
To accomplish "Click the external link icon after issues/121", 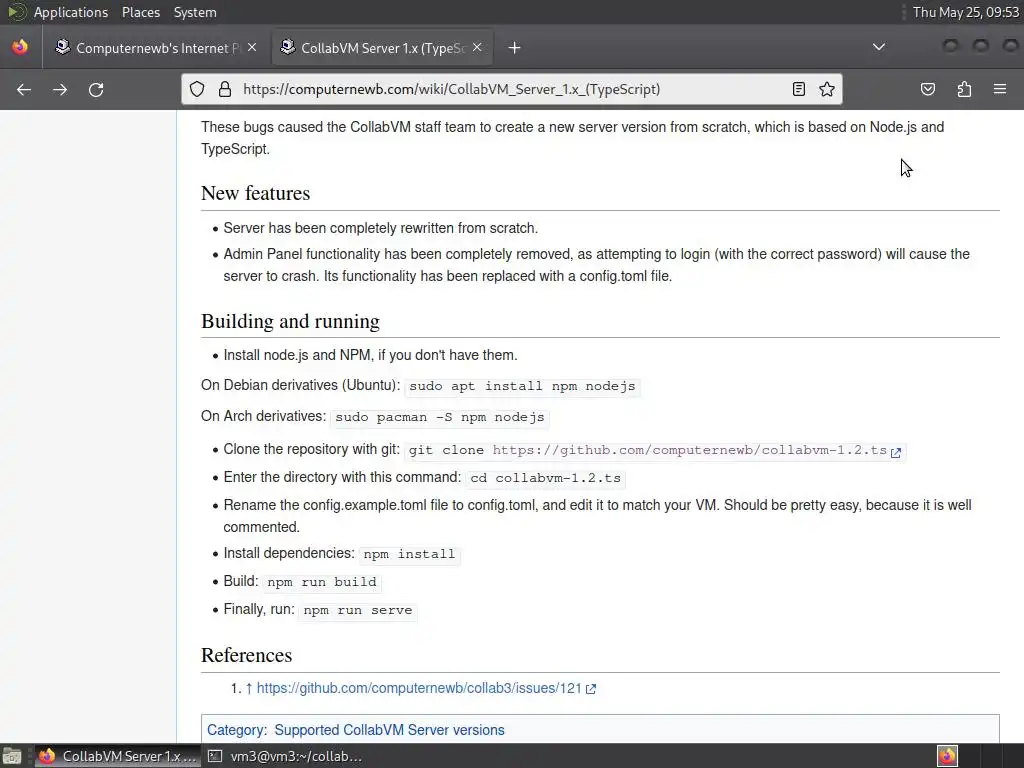I will (591, 688).
